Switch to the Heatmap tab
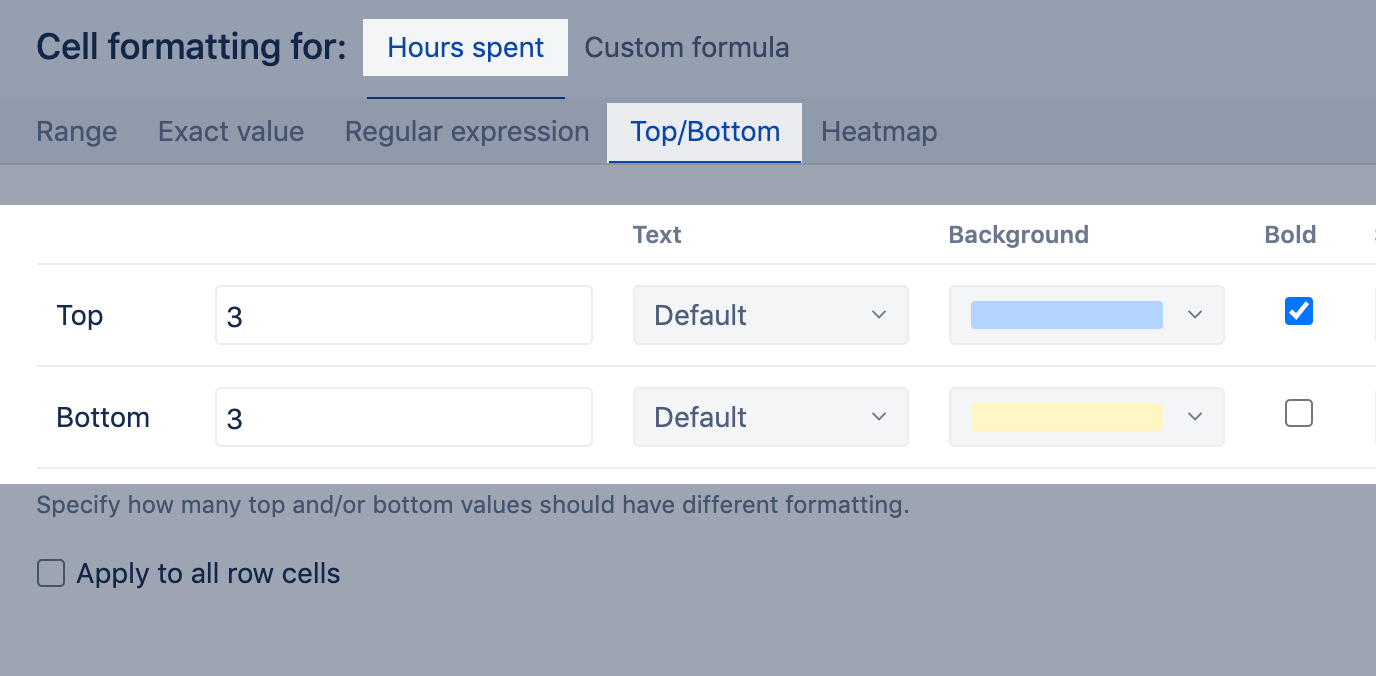The width and height of the screenshot is (1376, 676). pos(879,132)
